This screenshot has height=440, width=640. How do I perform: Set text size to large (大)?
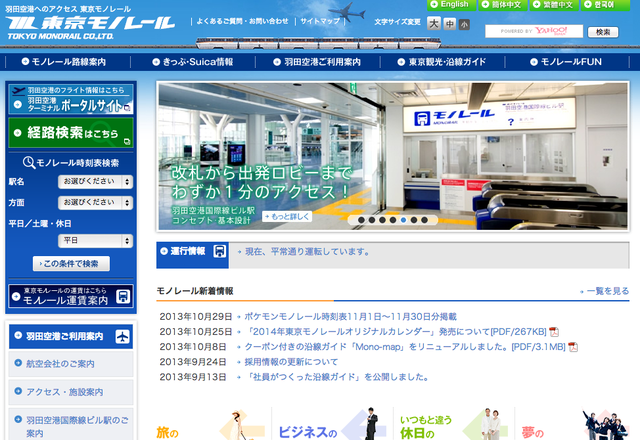click(x=434, y=24)
